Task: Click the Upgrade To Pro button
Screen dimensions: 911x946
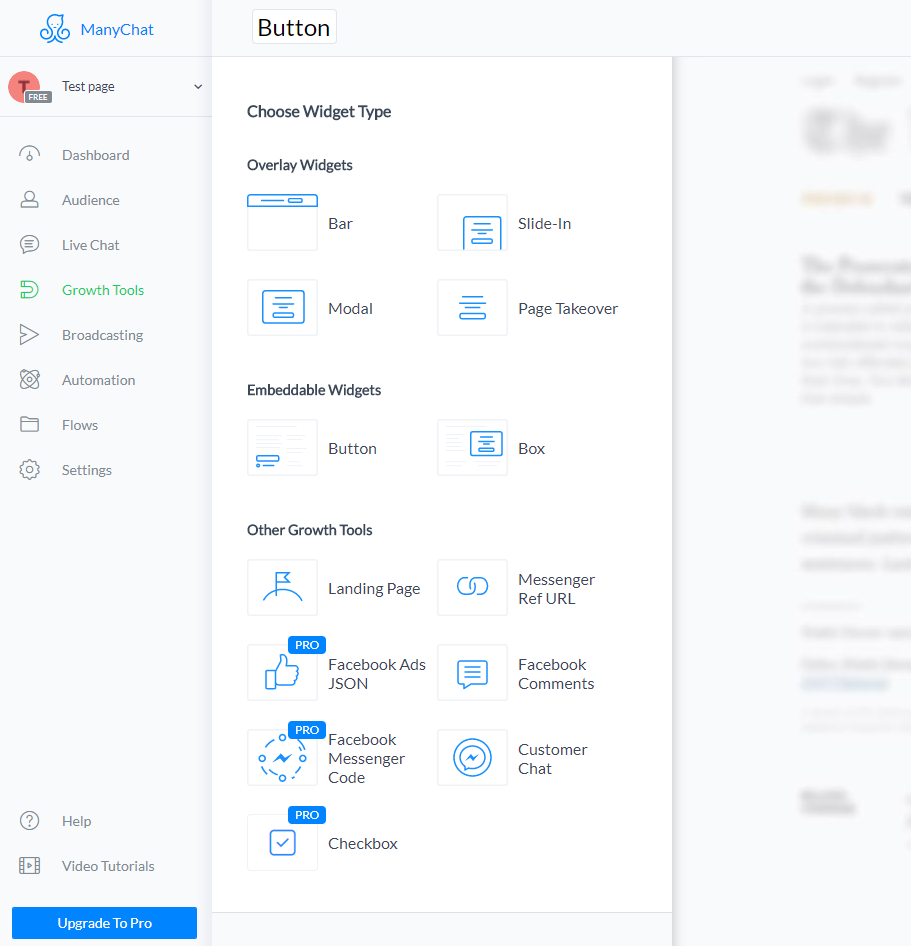Action: (x=104, y=923)
